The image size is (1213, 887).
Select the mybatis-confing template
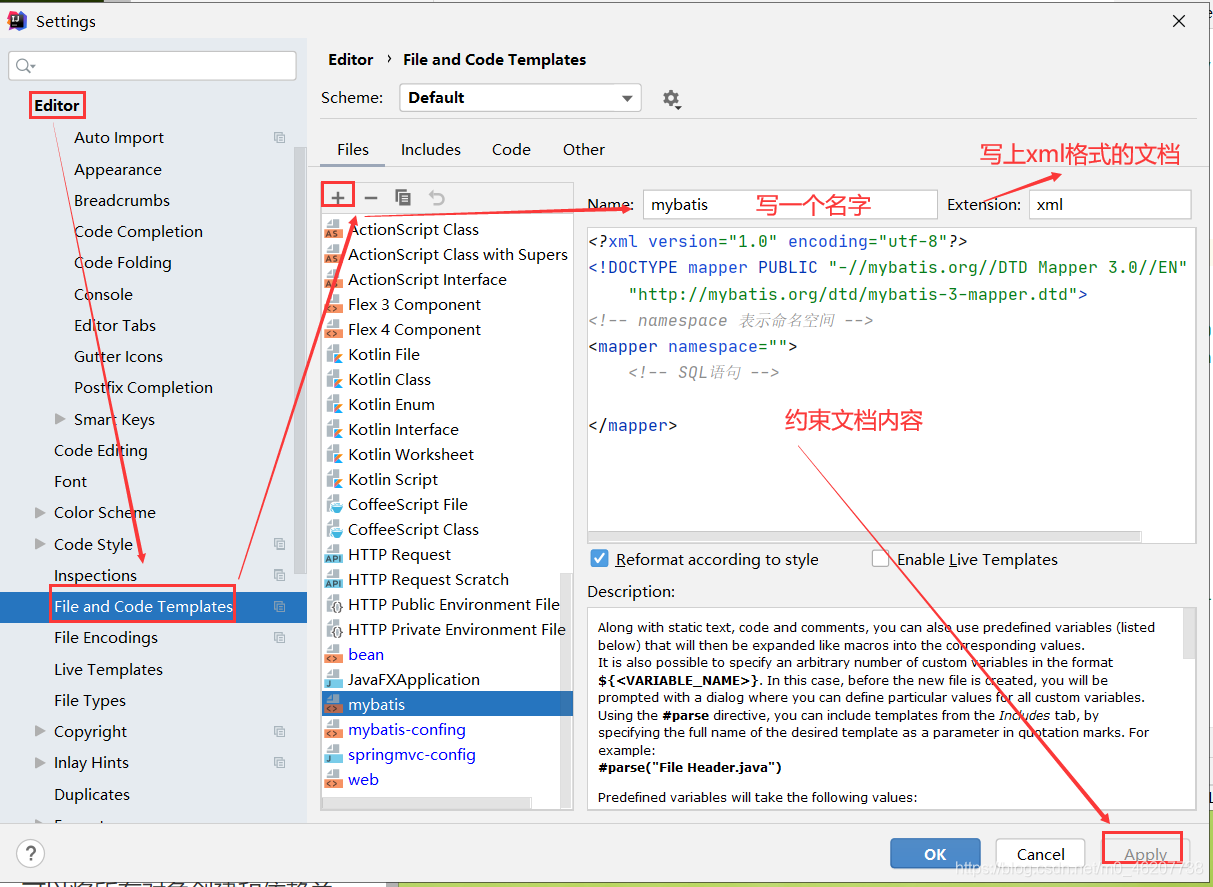pos(407,729)
